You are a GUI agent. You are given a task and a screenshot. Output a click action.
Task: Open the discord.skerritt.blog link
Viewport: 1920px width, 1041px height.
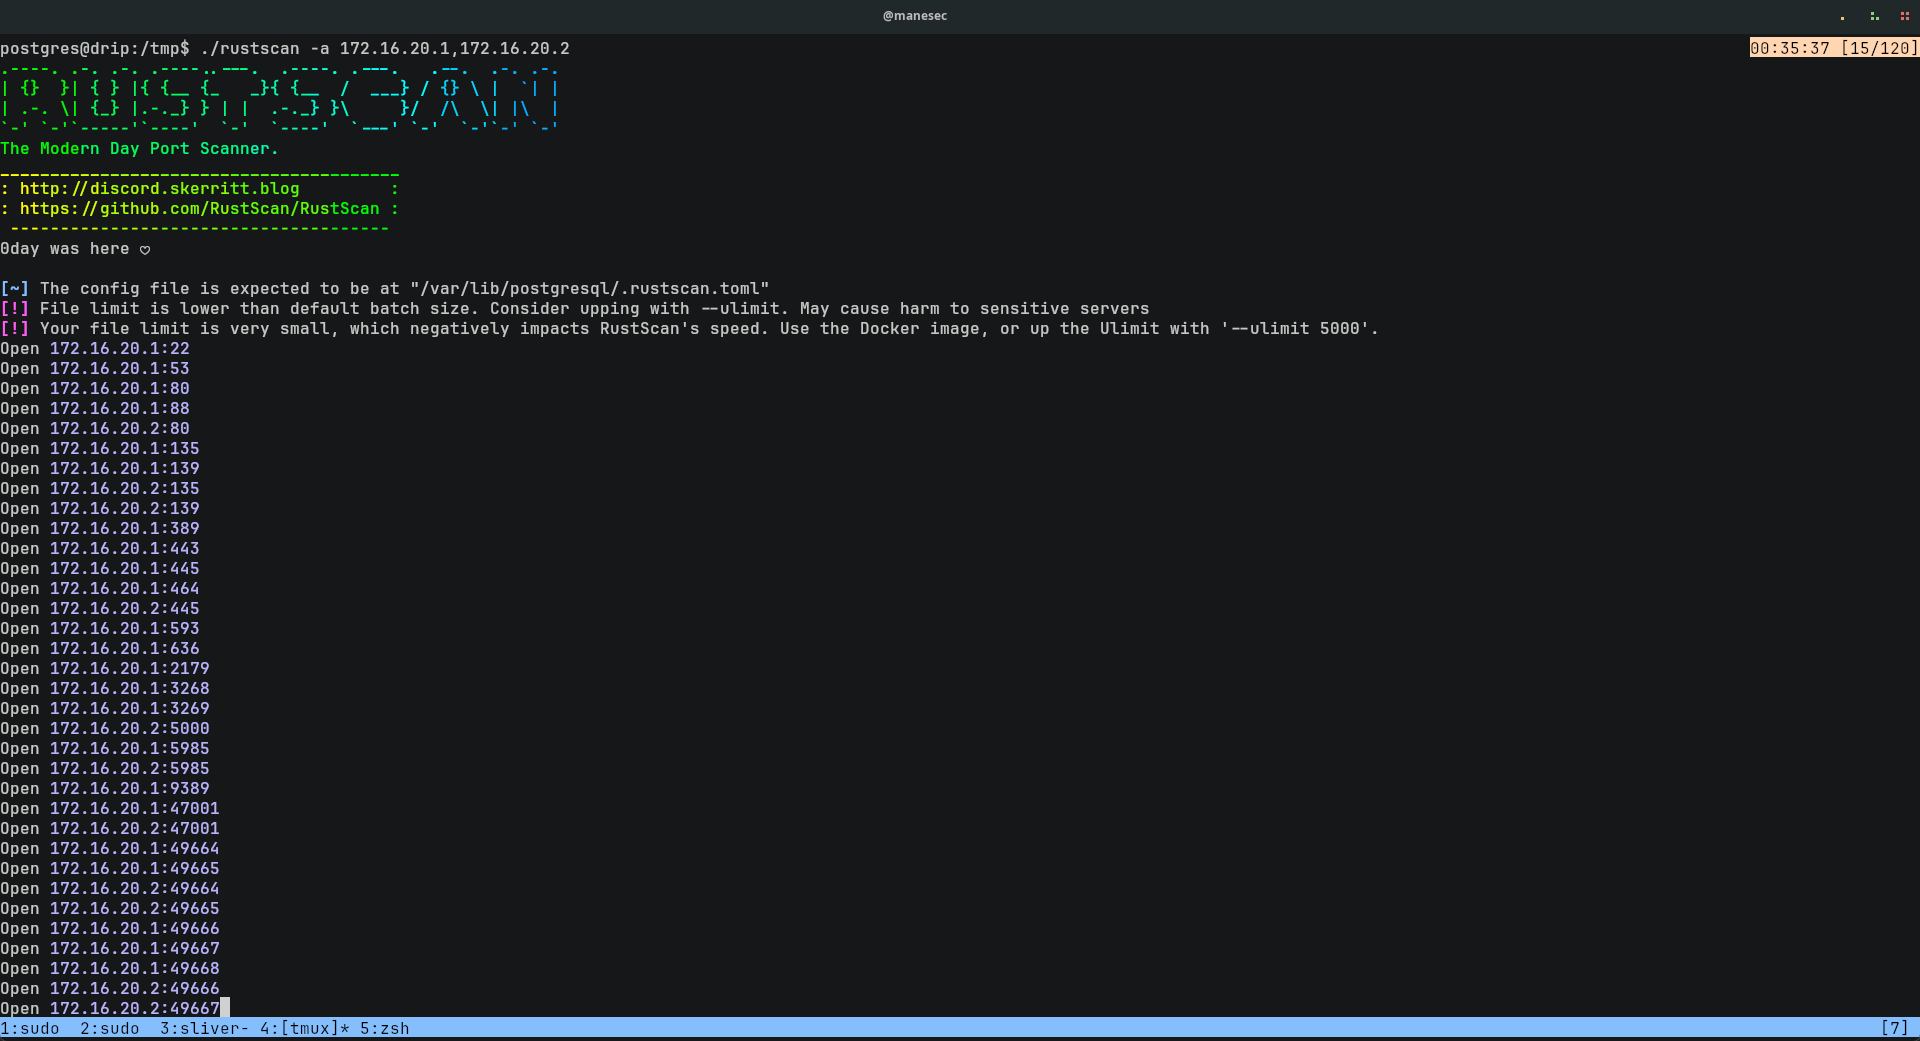point(159,189)
